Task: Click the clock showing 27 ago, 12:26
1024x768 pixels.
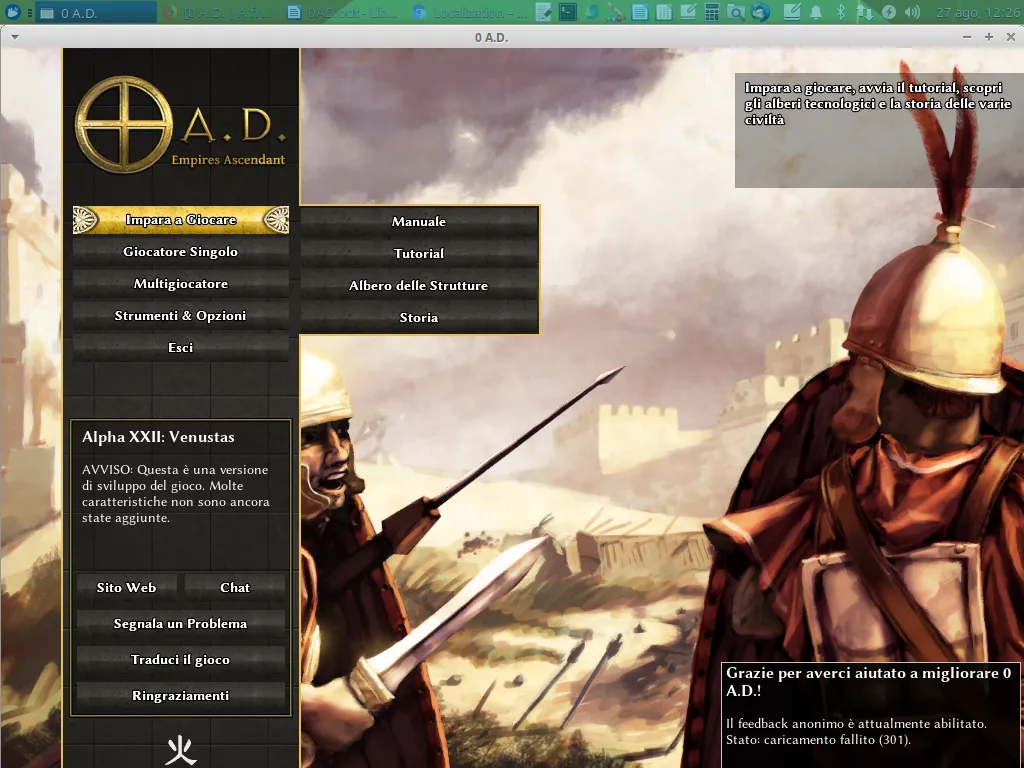Action: pyautogui.click(x=978, y=12)
